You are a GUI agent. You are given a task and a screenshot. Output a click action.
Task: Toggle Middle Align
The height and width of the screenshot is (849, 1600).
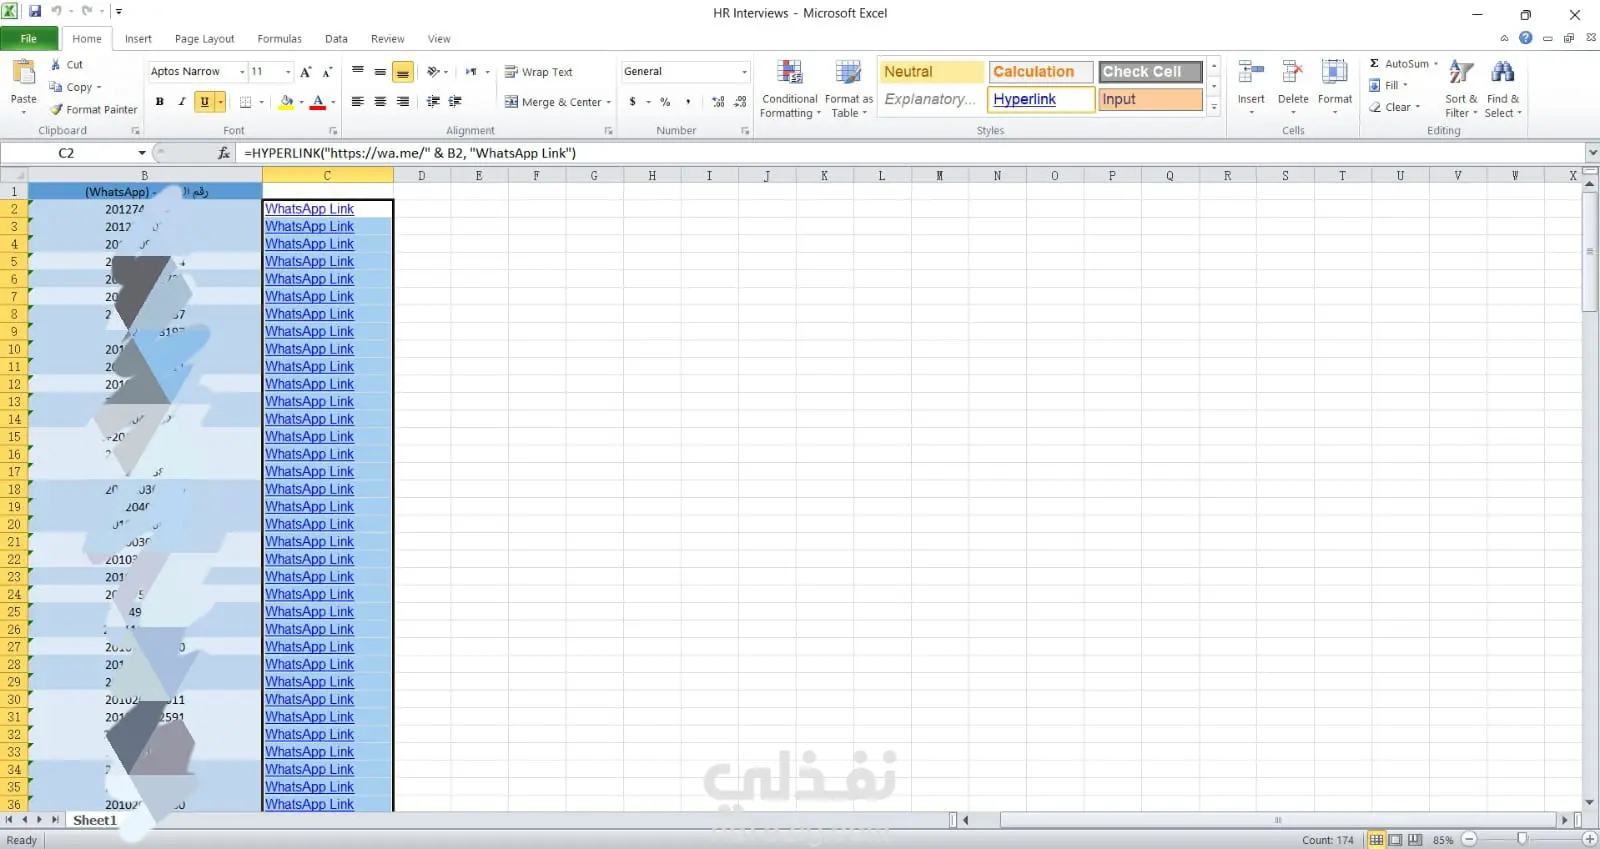tap(380, 72)
